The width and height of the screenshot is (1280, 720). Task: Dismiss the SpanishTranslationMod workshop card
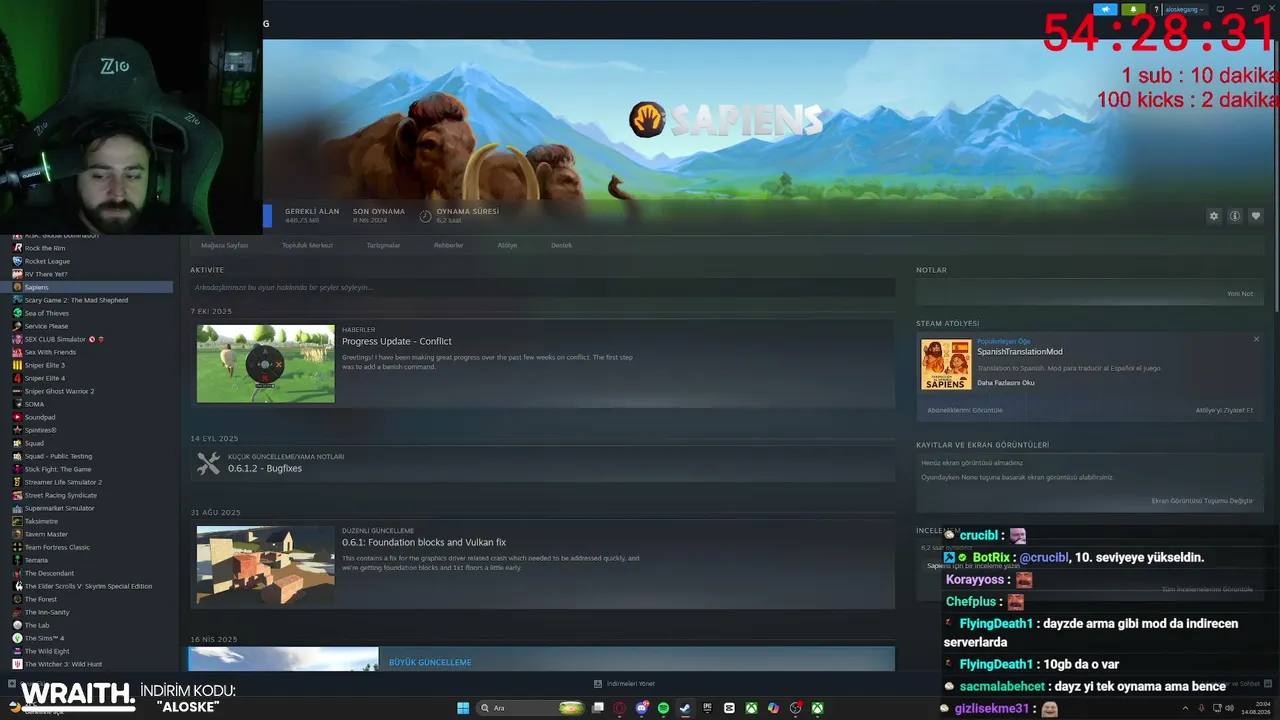pos(1256,339)
